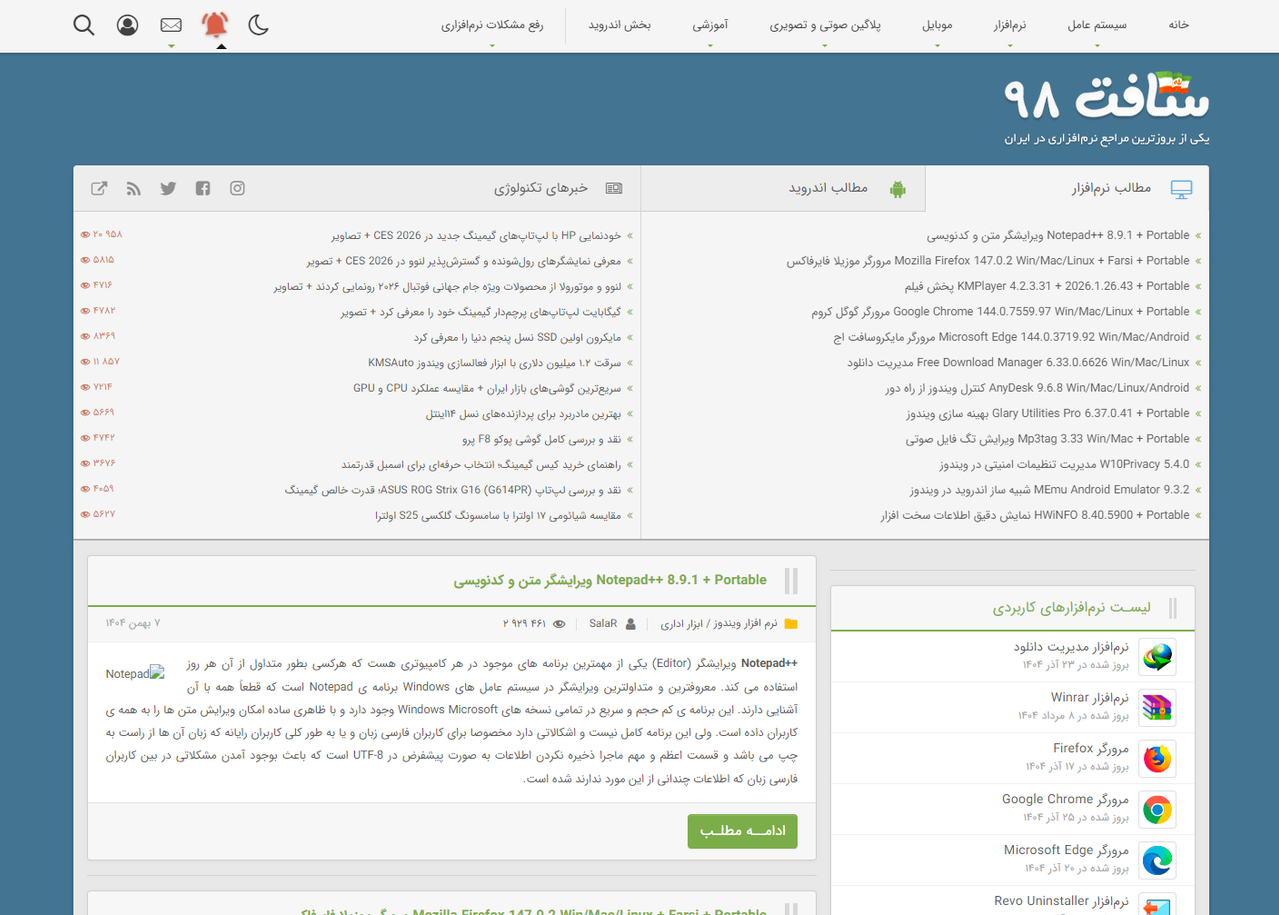Open Micron fifth-gen SSD news
The height and width of the screenshot is (915, 1279).
(x=518, y=337)
